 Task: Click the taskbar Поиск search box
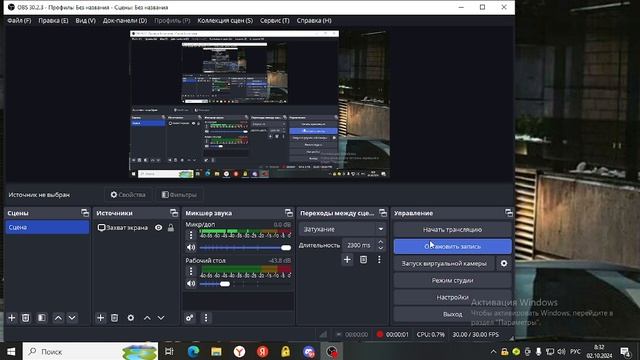[90, 351]
